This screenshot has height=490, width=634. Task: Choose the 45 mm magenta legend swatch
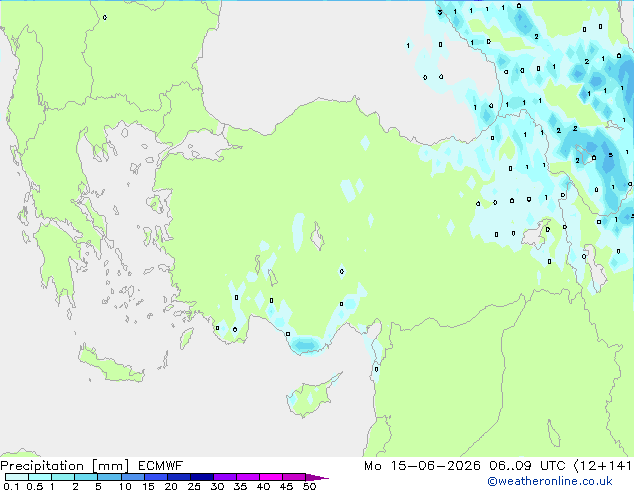(294, 477)
